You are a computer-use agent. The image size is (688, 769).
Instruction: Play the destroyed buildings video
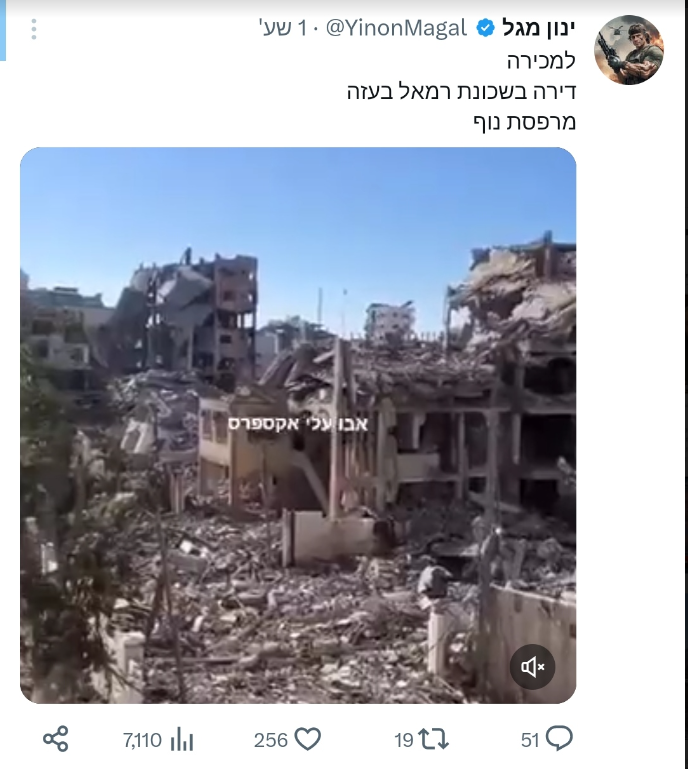click(x=298, y=425)
